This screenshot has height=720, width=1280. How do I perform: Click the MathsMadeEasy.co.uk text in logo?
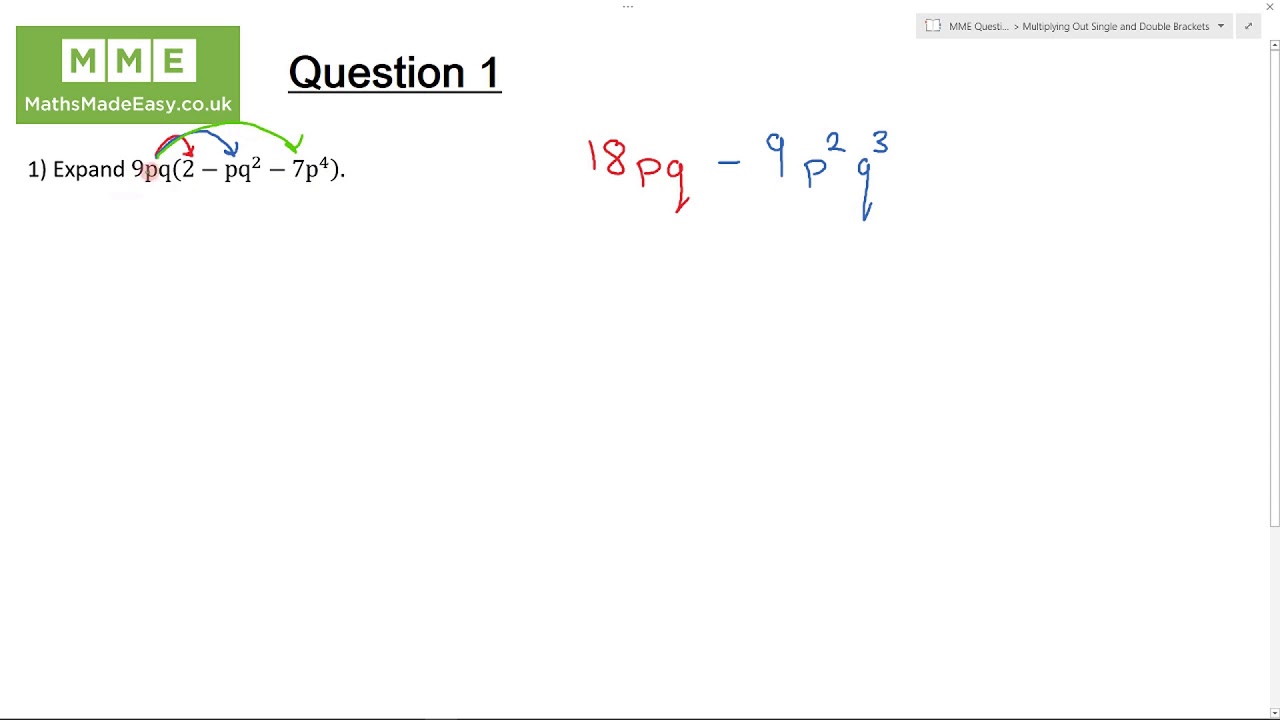point(128,104)
